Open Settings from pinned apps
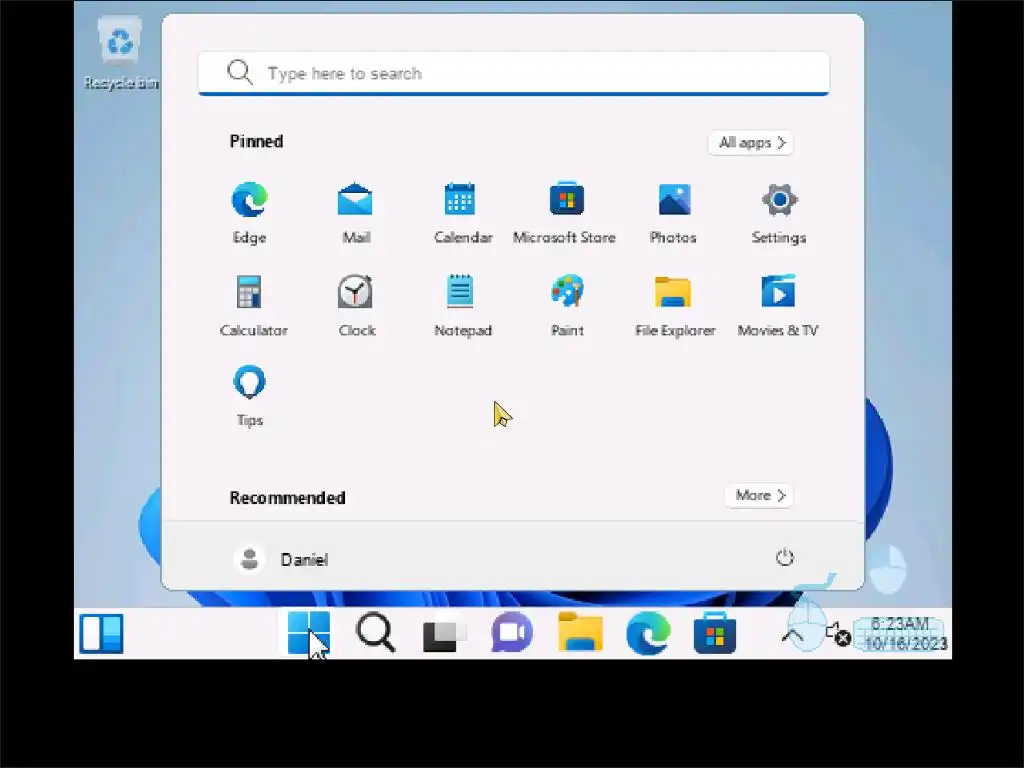 778,213
